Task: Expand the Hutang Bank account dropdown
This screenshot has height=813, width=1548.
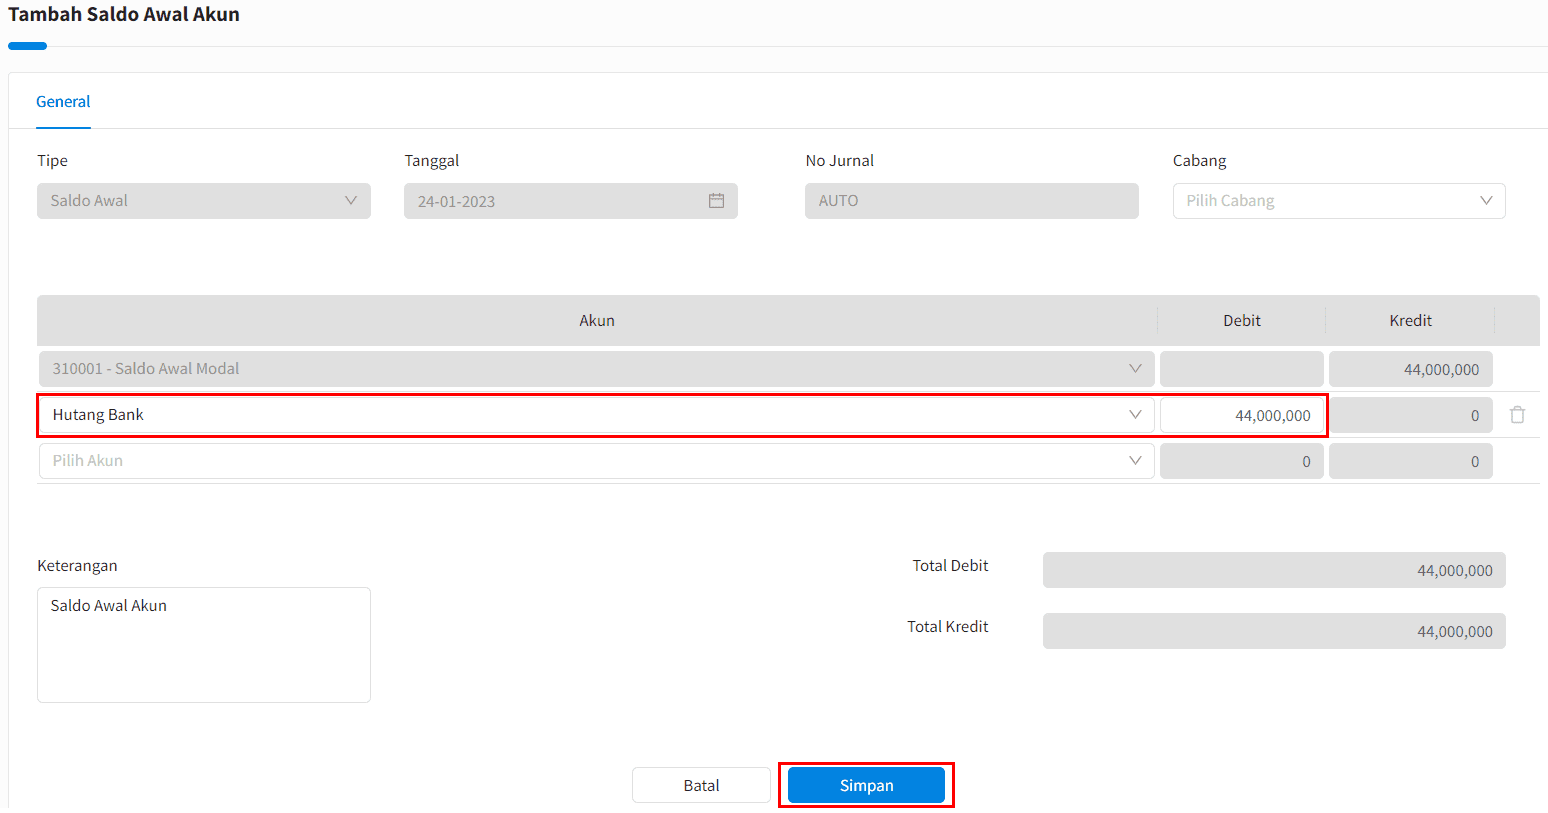Action: 597,415
